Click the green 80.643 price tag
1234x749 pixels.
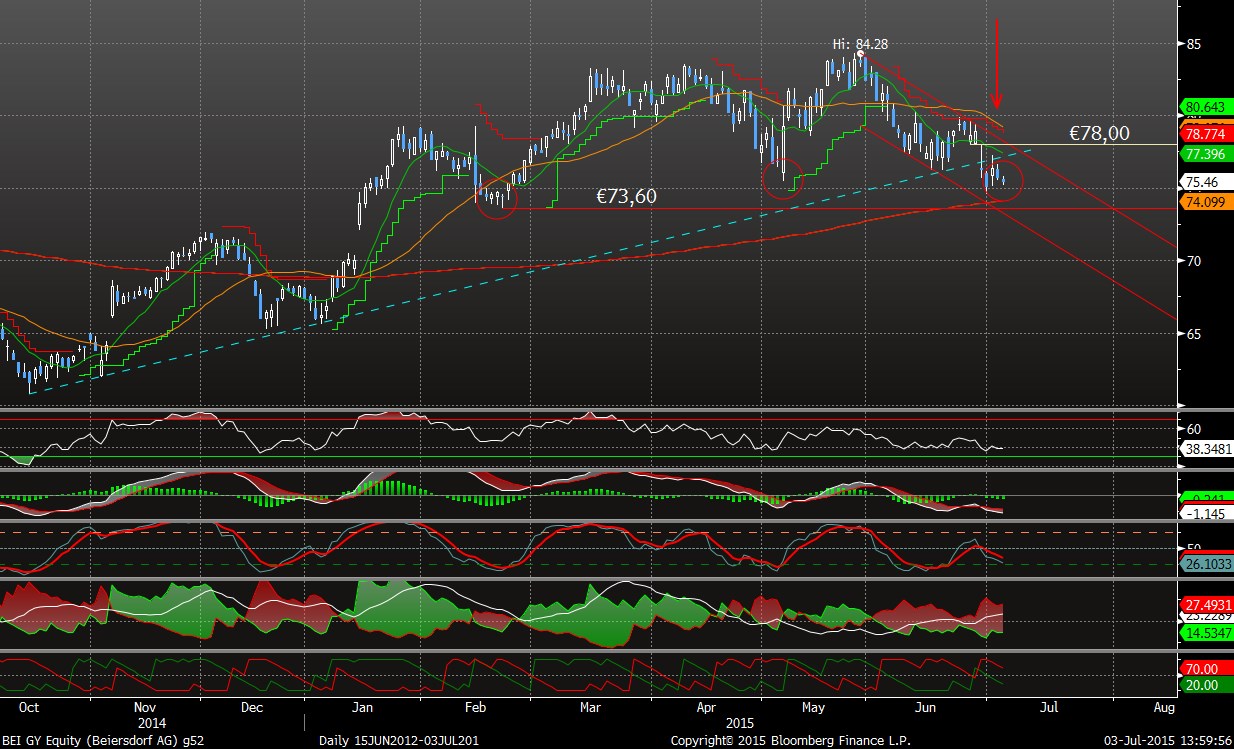[x=1205, y=106]
